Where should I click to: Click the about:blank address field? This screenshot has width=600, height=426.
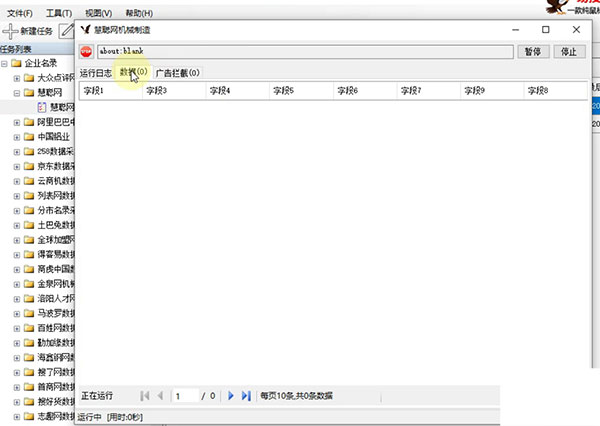point(305,51)
